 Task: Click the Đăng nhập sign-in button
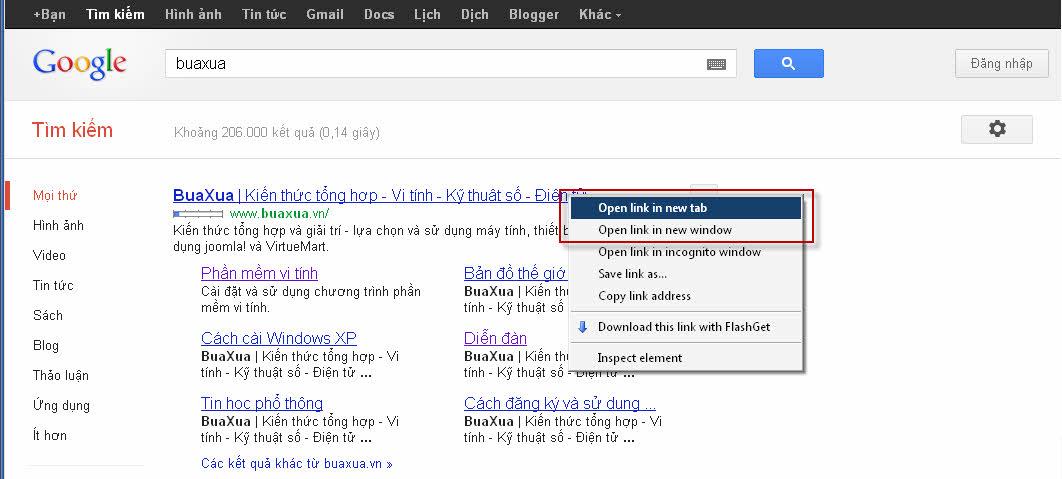point(1001,64)
